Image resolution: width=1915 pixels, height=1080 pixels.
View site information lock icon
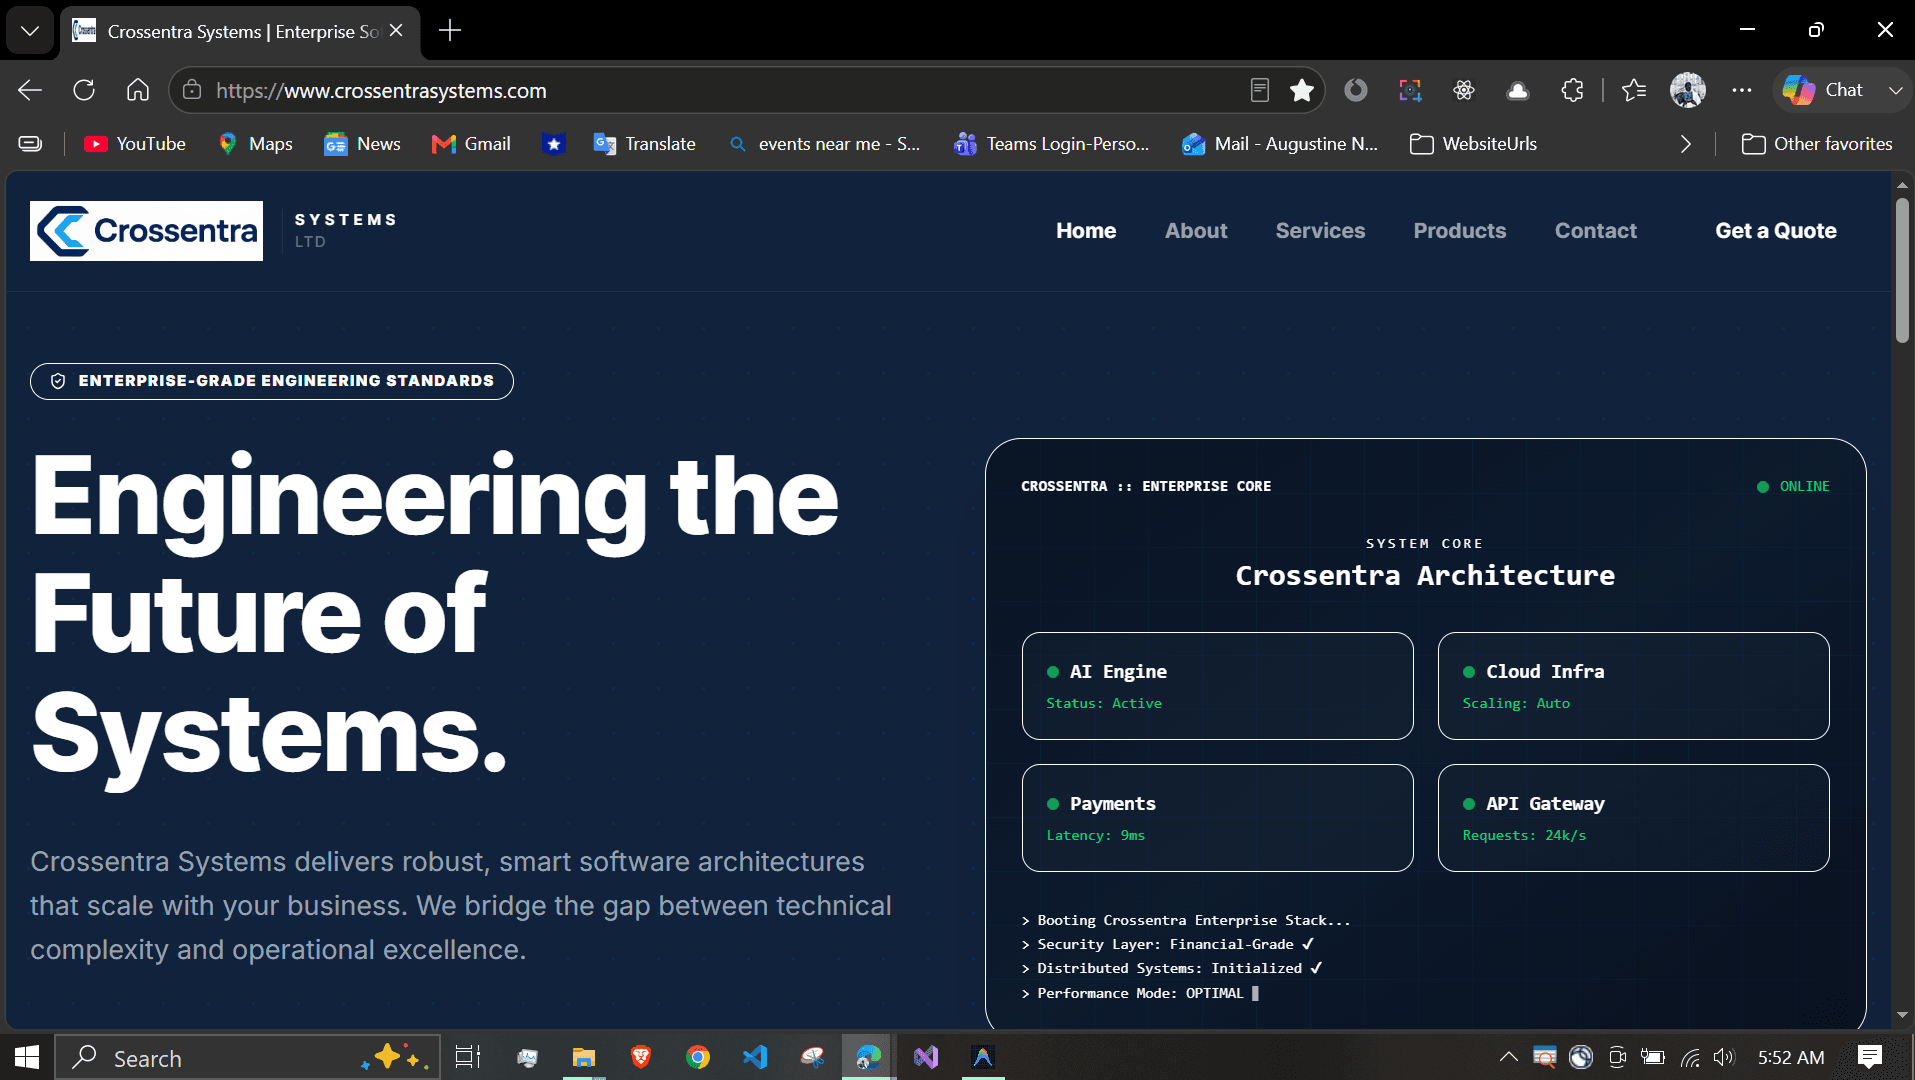point(192,90)
